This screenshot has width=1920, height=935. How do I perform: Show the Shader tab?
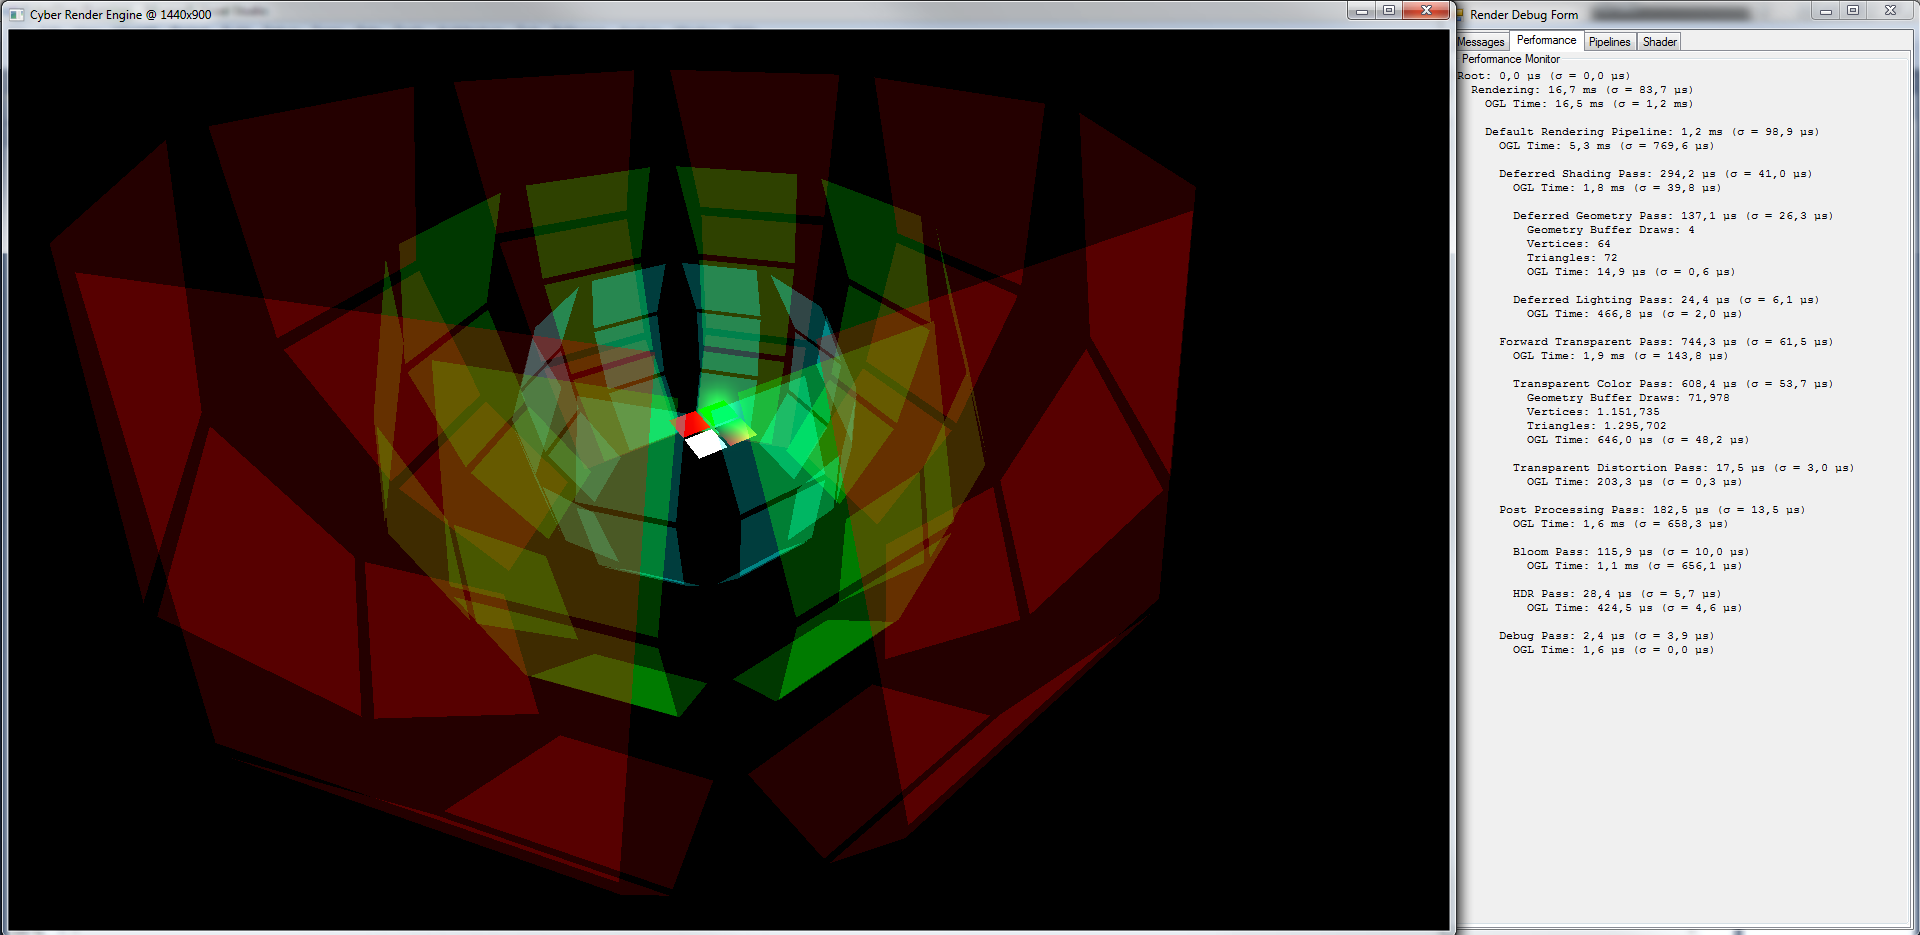tap(1659, 42)
